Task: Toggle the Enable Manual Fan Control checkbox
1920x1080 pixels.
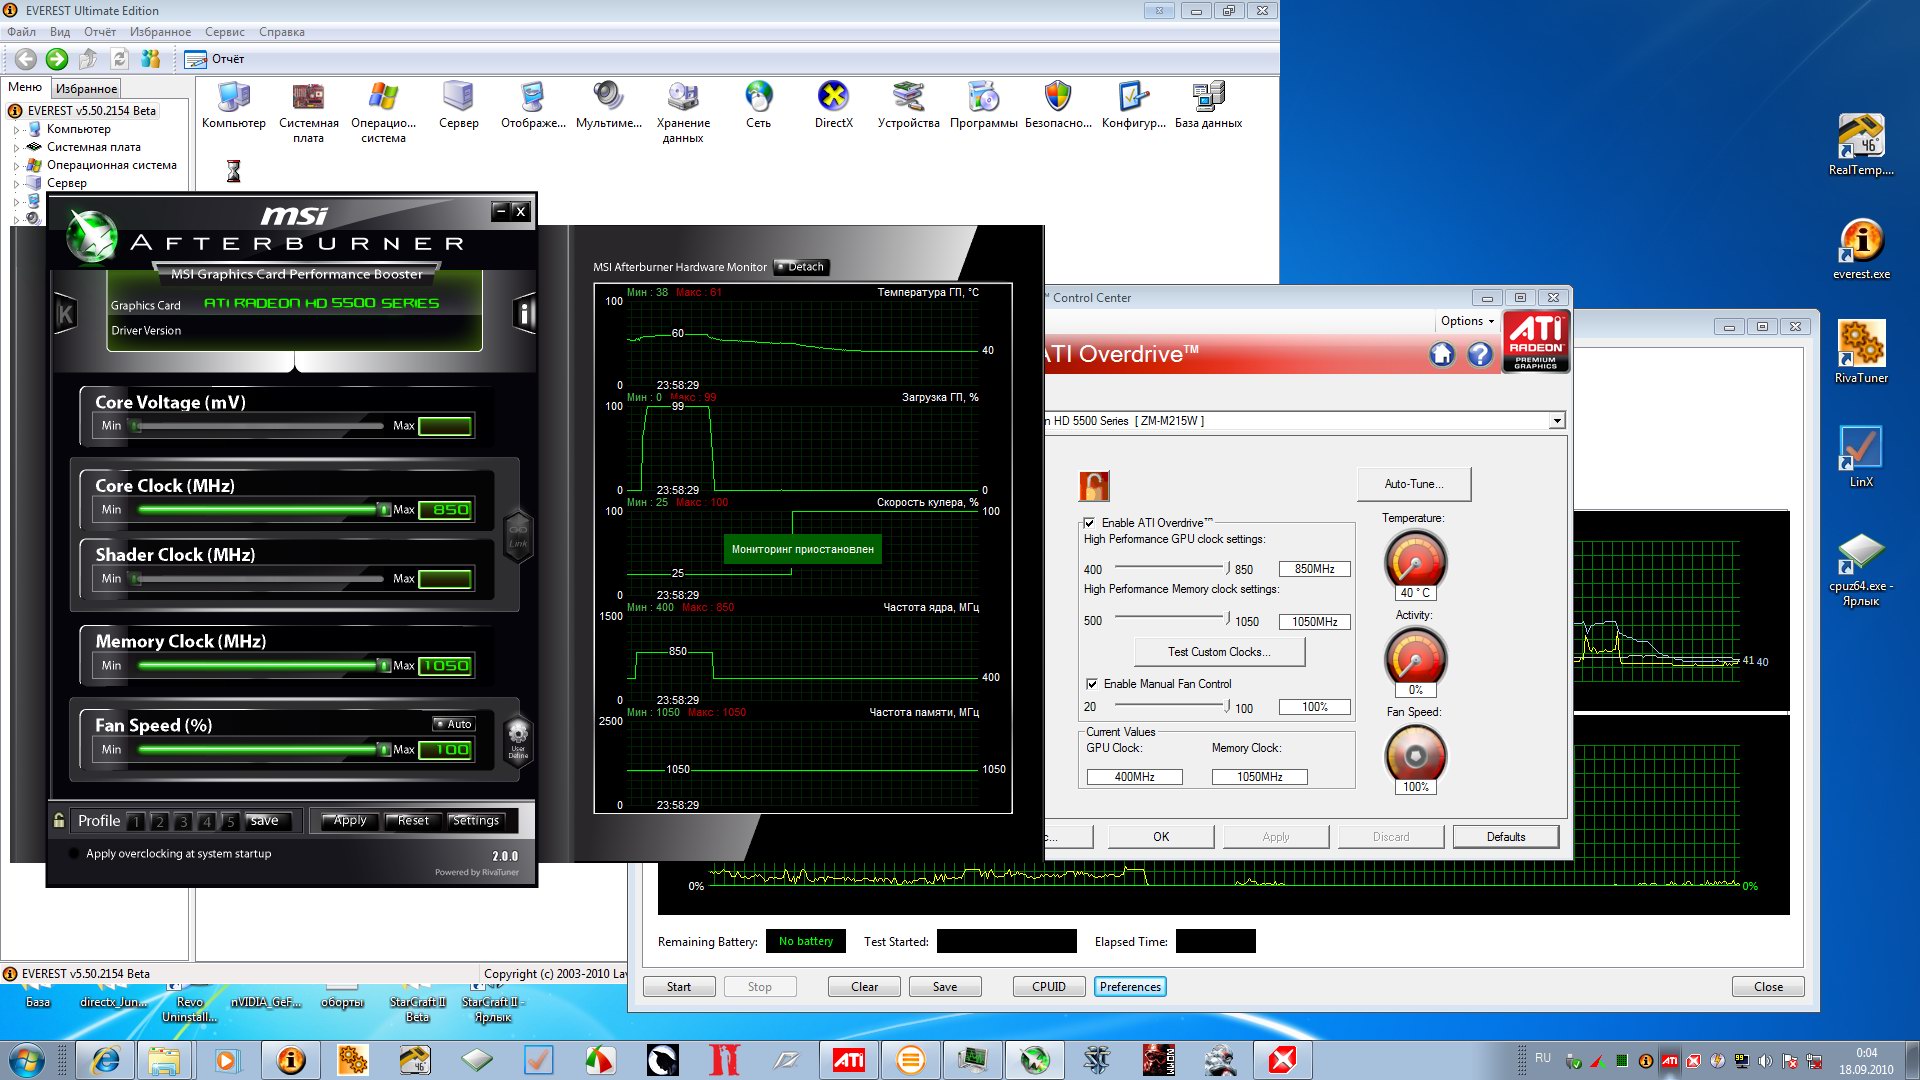Action: point(1091,684)
